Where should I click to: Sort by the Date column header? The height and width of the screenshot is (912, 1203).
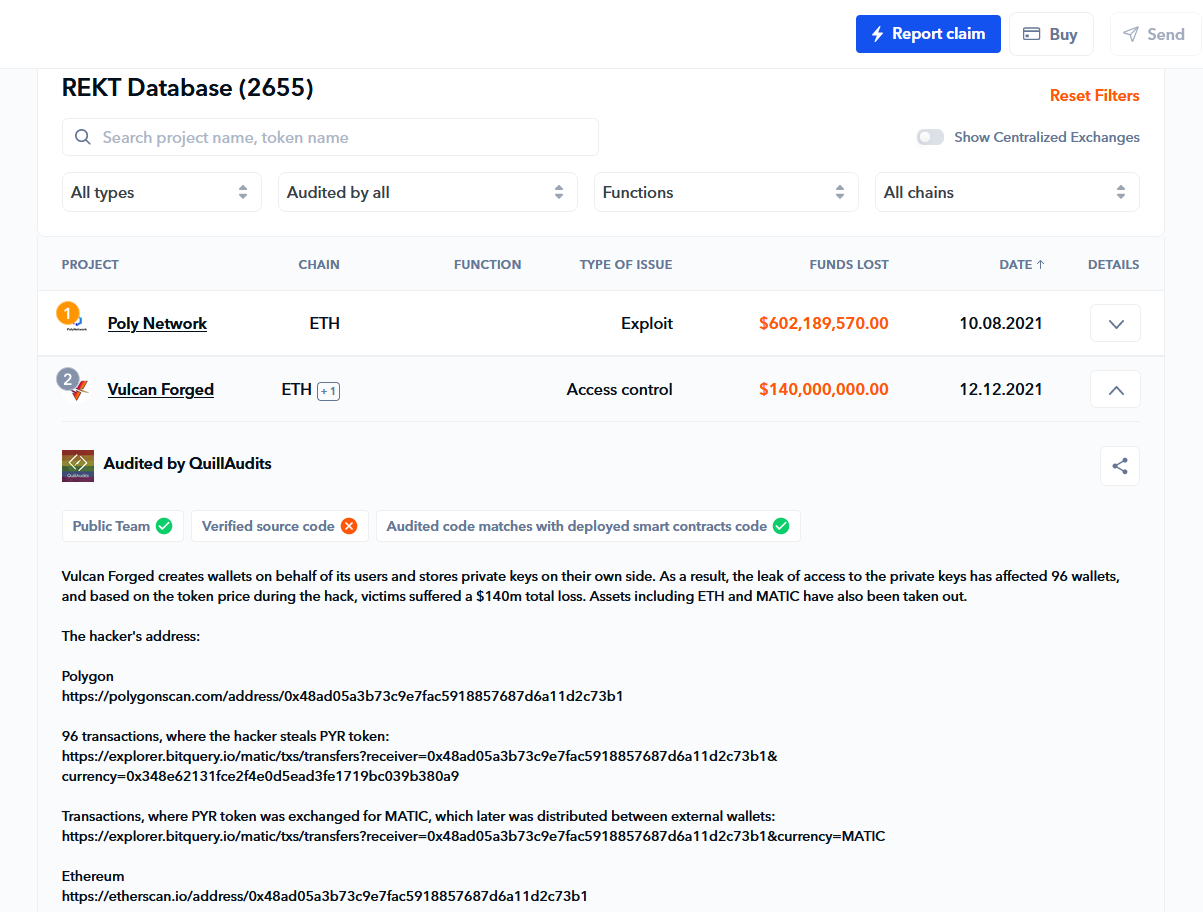[x=1021, y=265]
